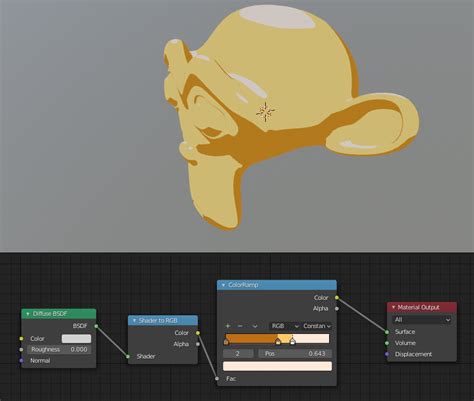Viewport: 474px width, 401px height.
Task: Click the Roughness input socket
Action: coord(22,350)
